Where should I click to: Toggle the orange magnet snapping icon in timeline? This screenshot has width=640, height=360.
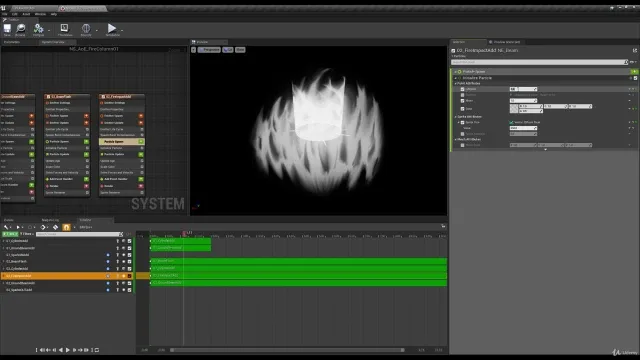coord(66,227)
